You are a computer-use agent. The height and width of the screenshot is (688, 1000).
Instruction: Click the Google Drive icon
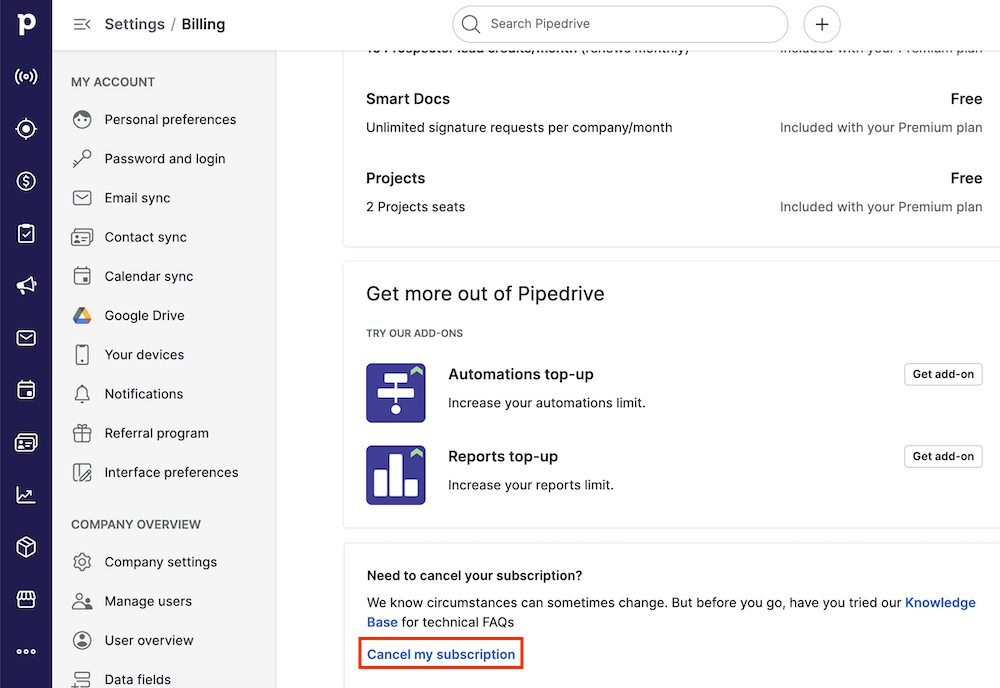pyautogui.click(x=82, y=316)
